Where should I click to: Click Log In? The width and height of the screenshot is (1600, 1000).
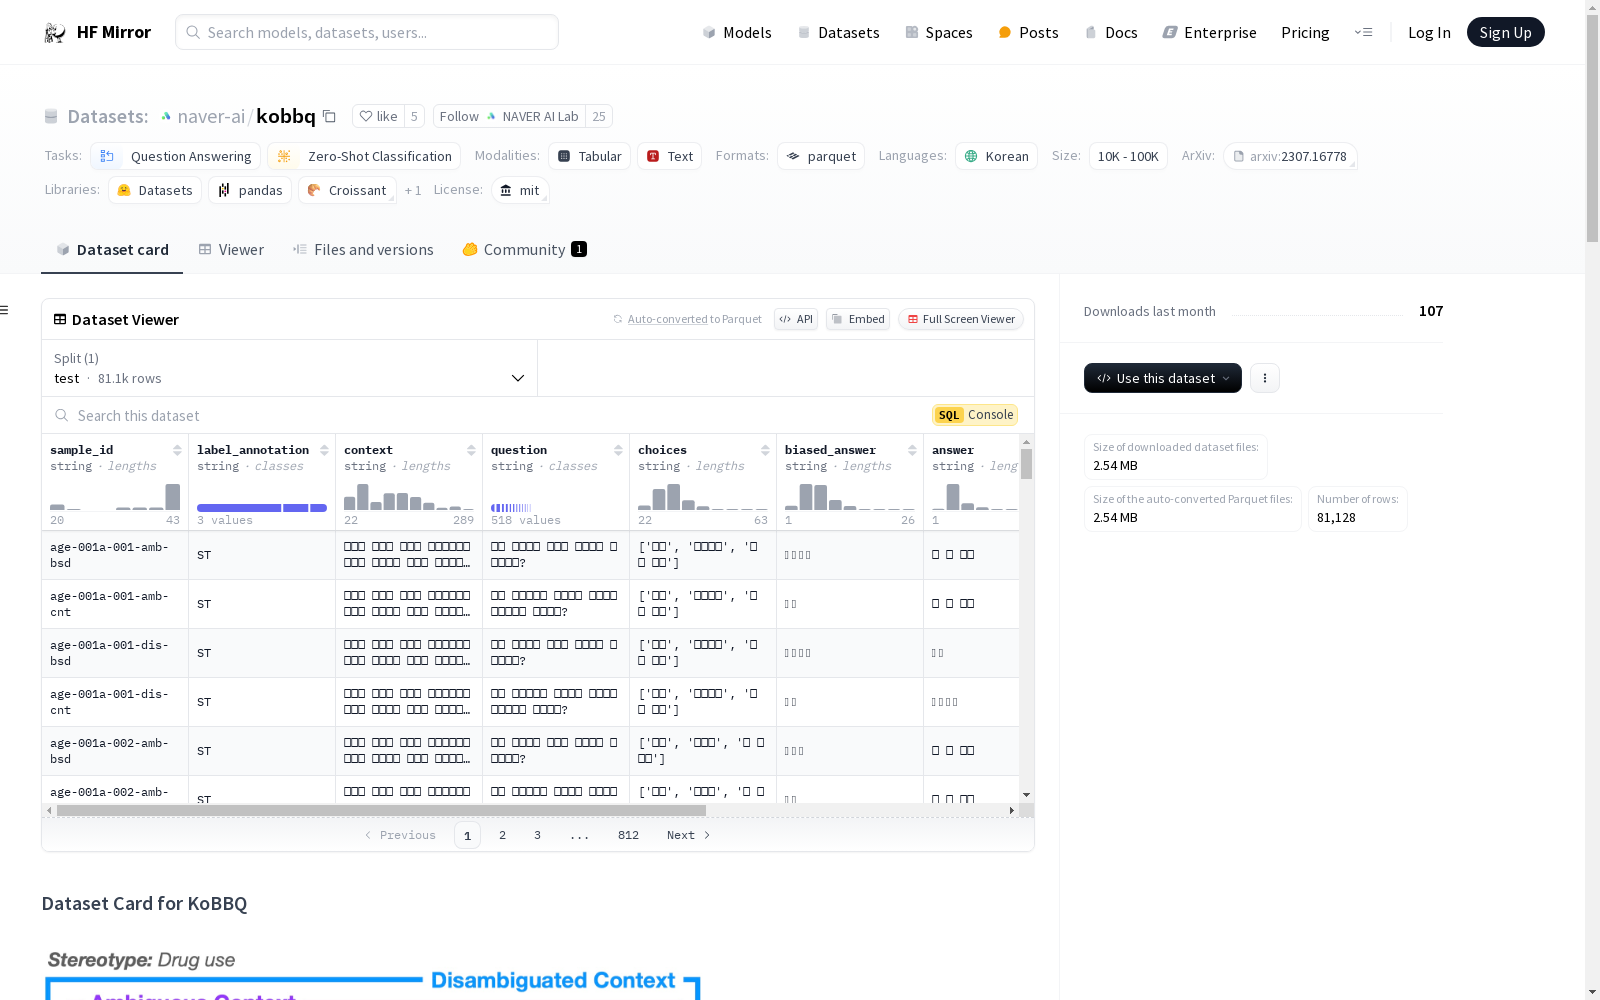point(1429,32)
